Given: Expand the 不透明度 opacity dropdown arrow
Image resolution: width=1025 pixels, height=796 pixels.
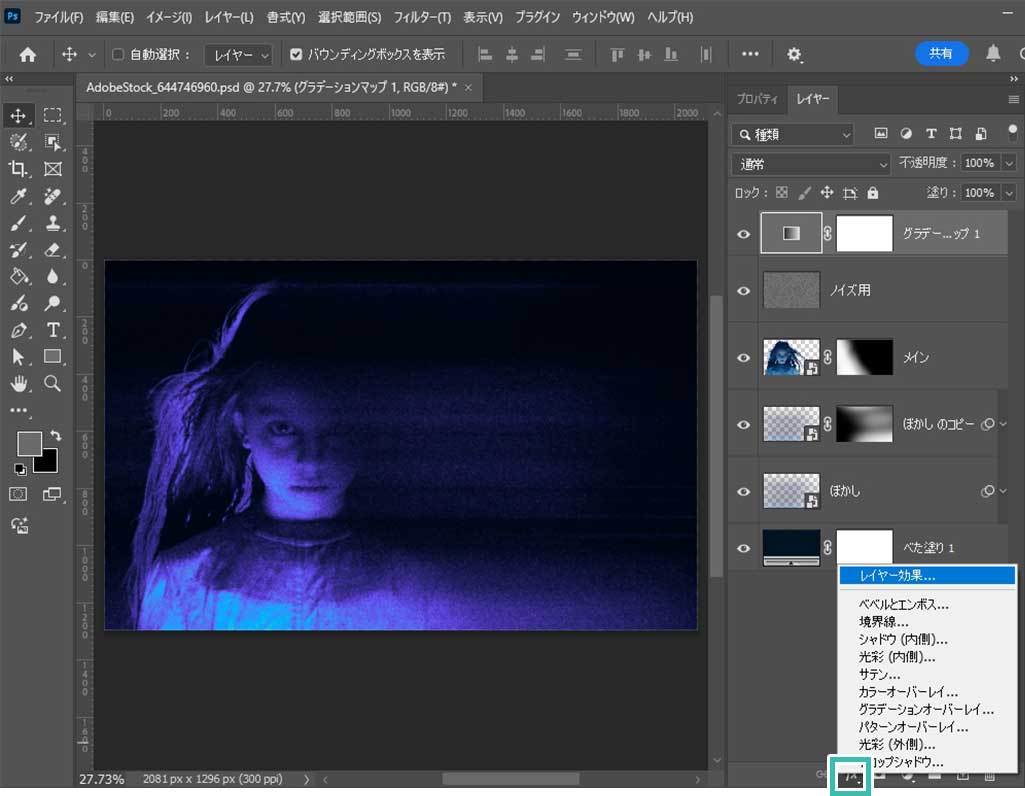Looking at the screenshot, I should (1008, 163).
